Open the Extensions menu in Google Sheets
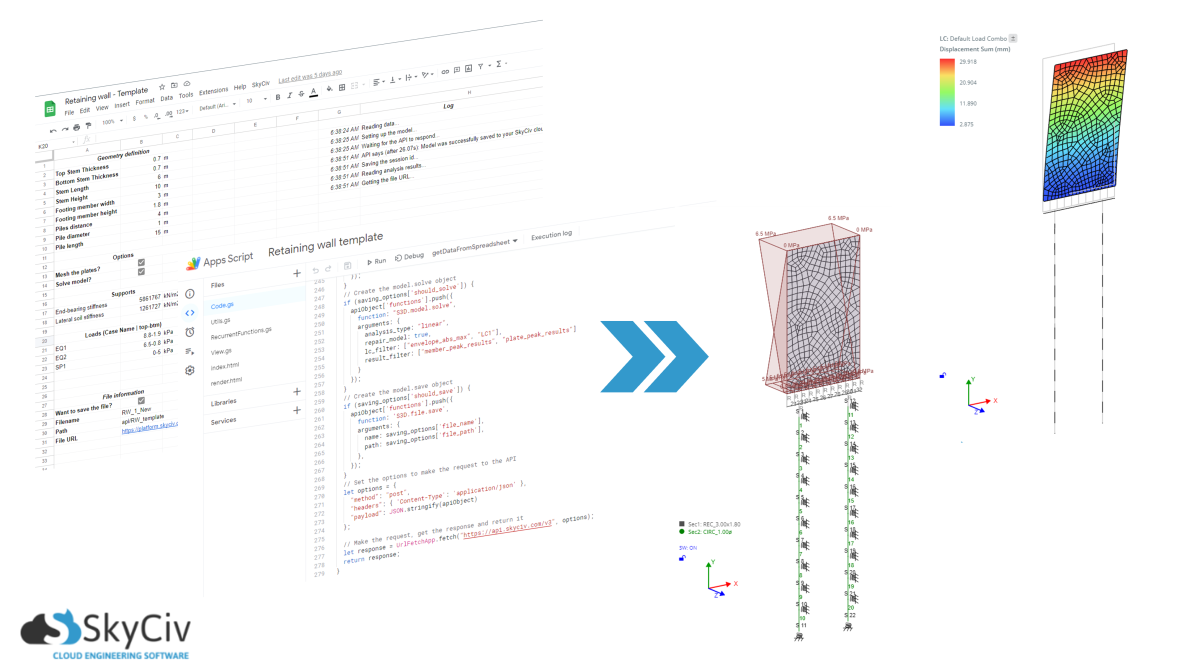 coord(214,90)
